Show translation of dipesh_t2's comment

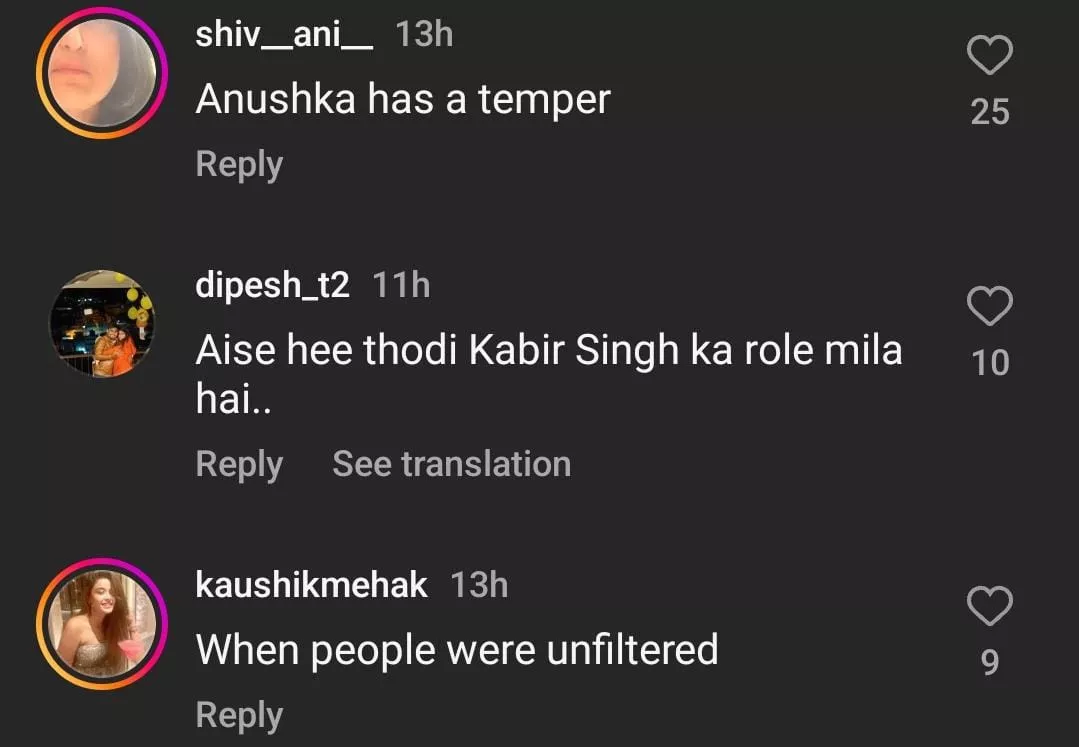(x=451, y=464)
